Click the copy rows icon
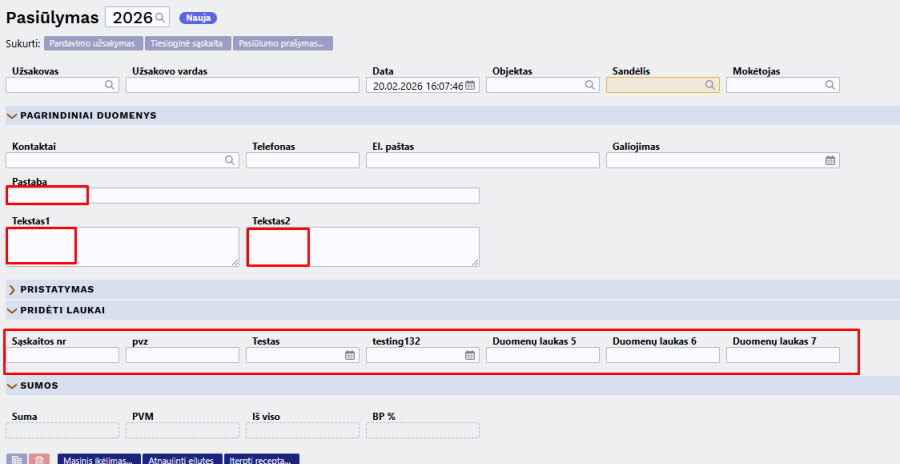 pos(17,460)
